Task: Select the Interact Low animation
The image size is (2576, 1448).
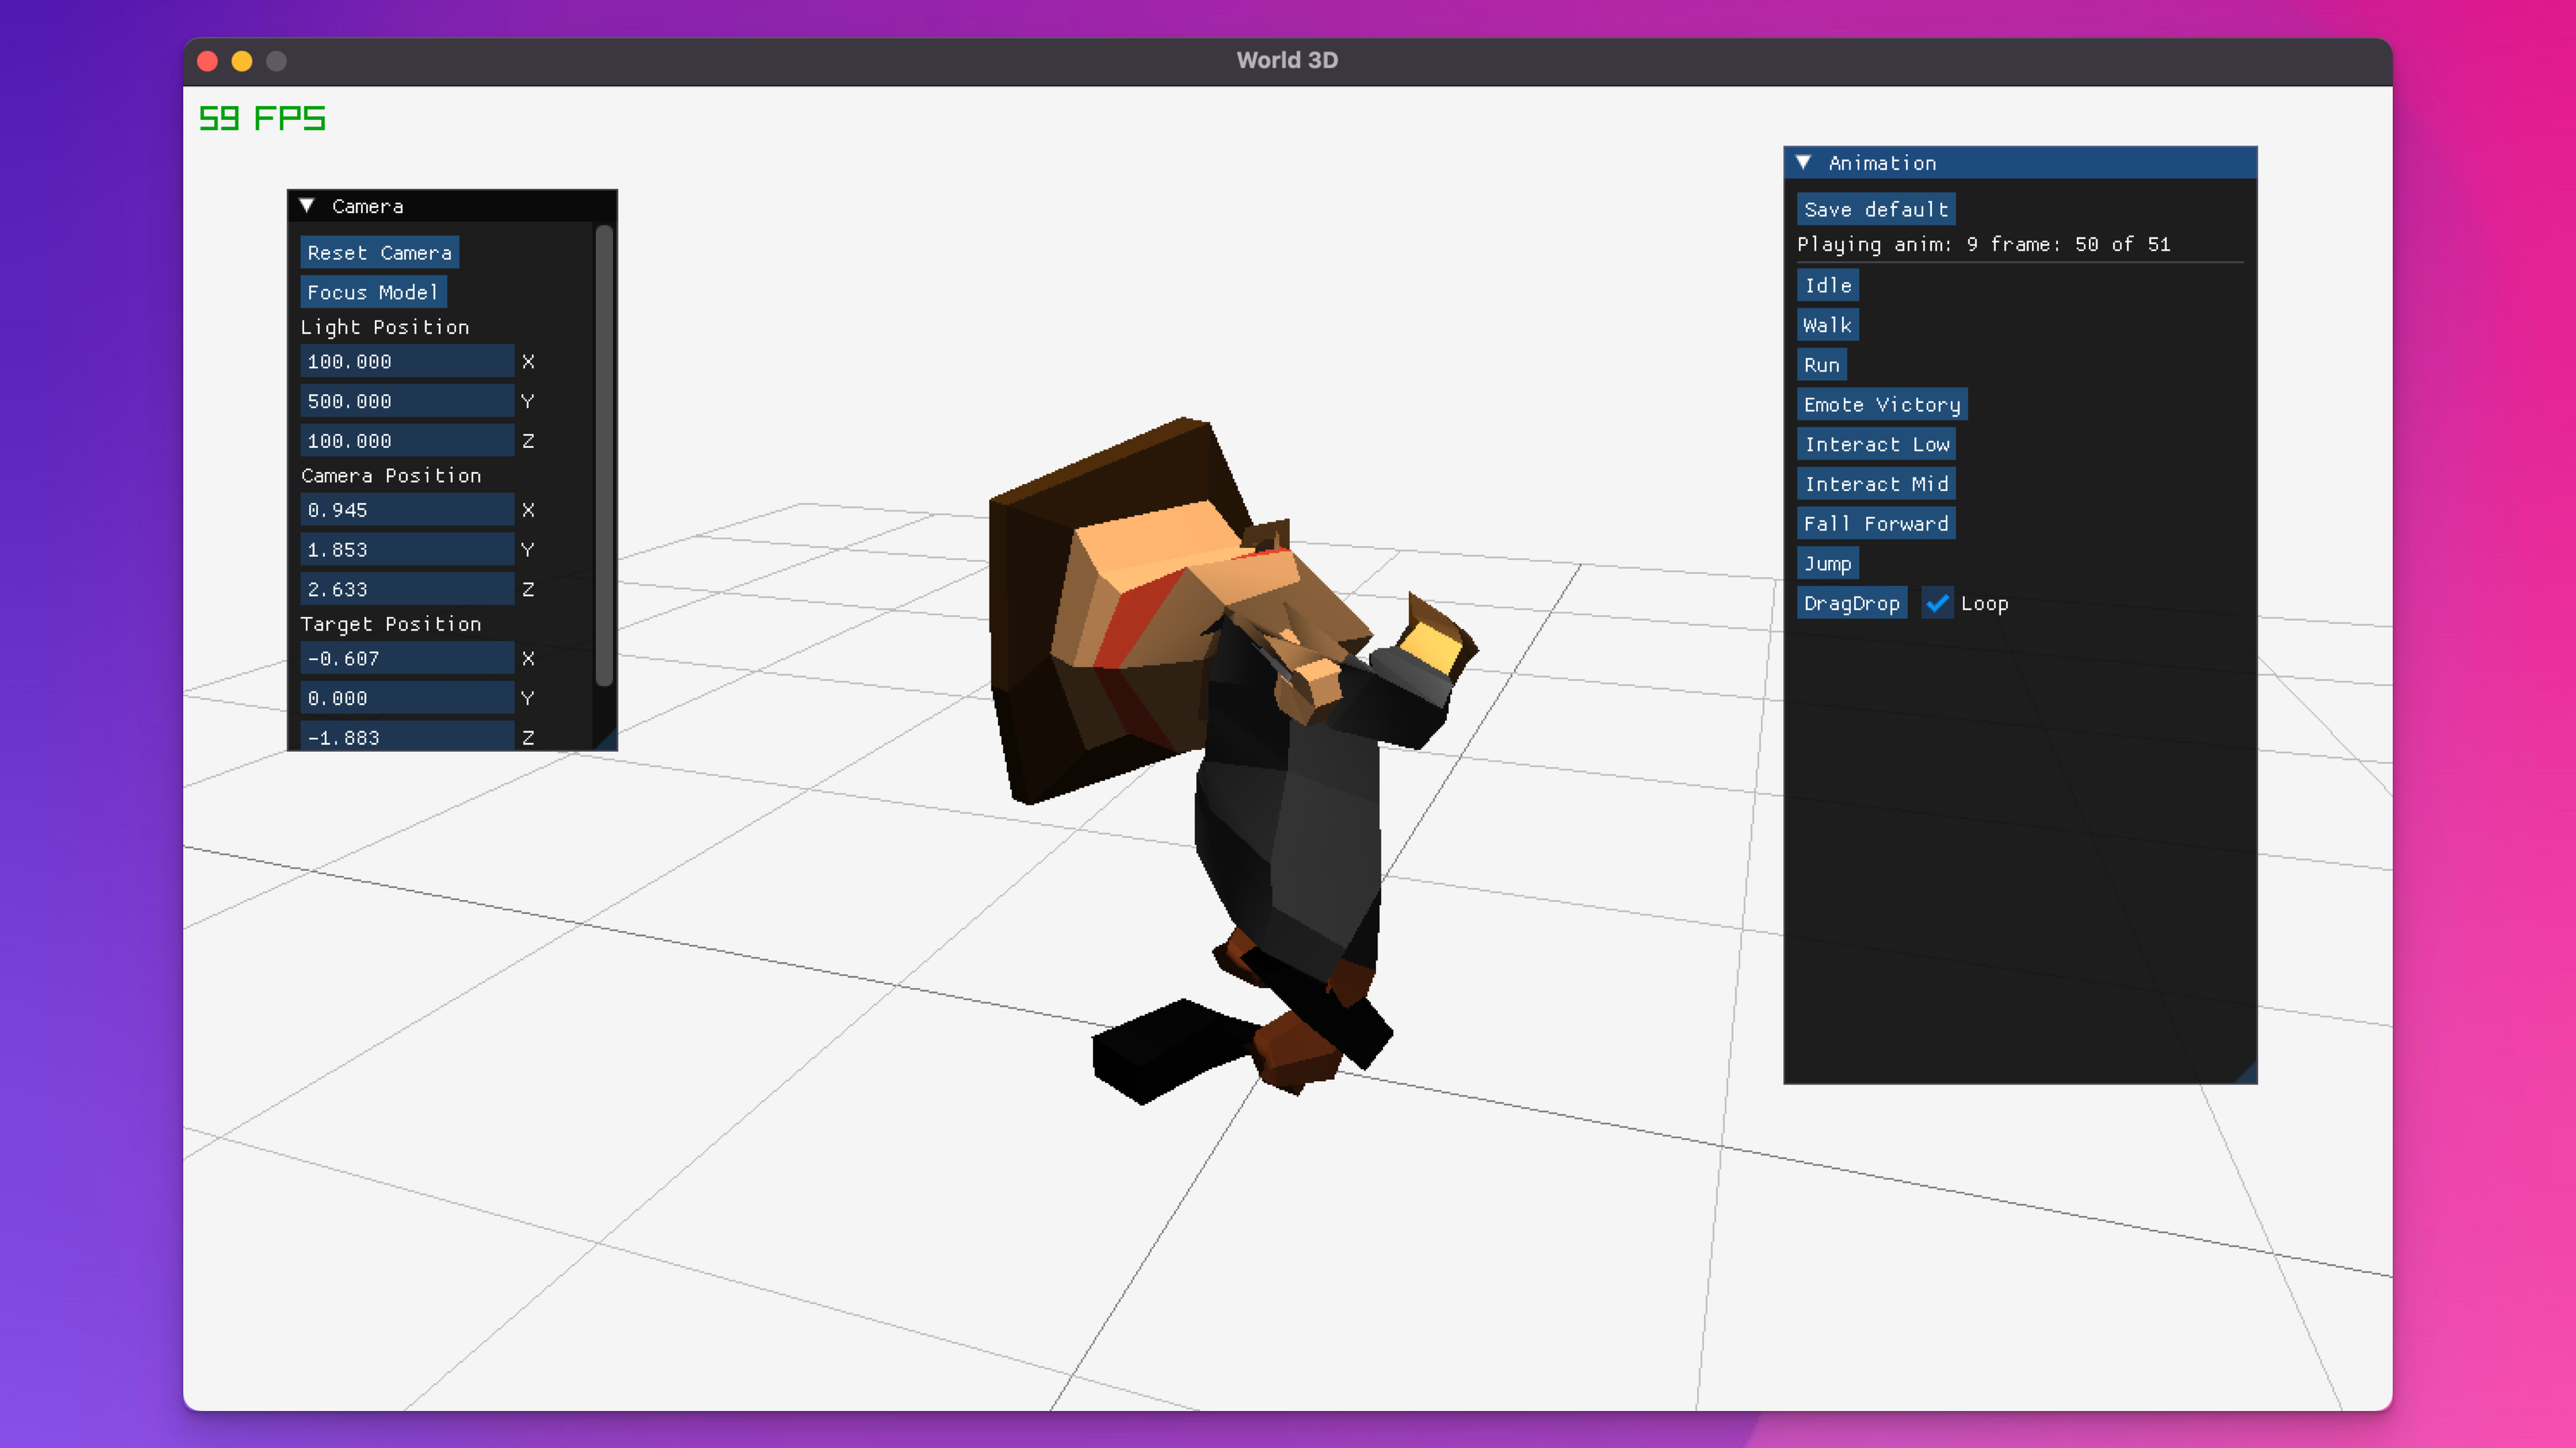Action: 1876,444
